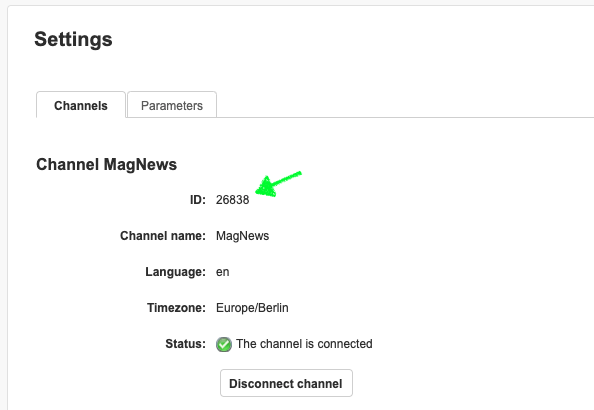Click the green connected status checkmark icon

[224, 344]
